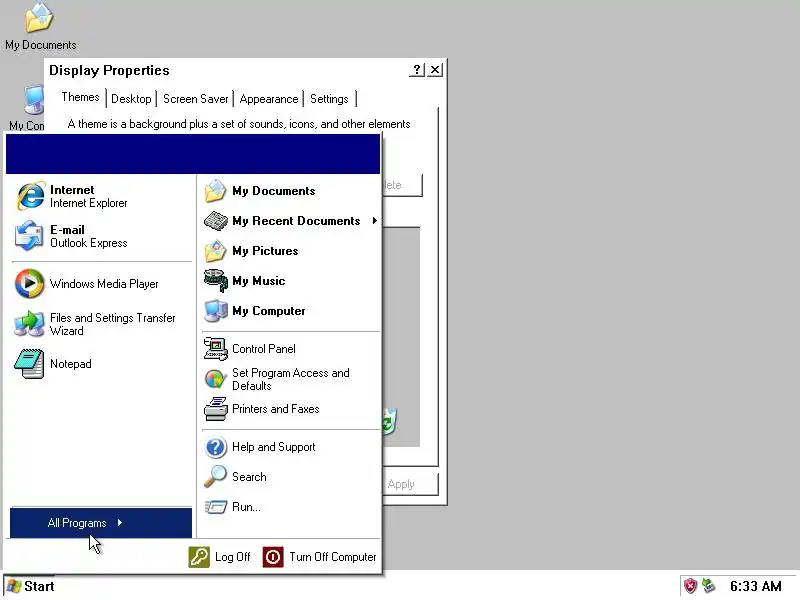Click the Start button label

coord(39,586)
